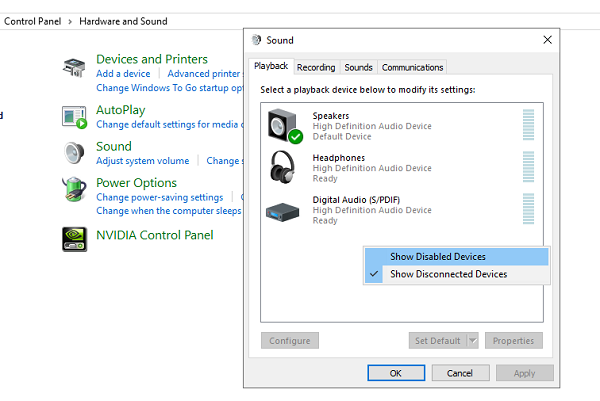
Task: Click Adjust system volume link
Action: click(142, 161)
